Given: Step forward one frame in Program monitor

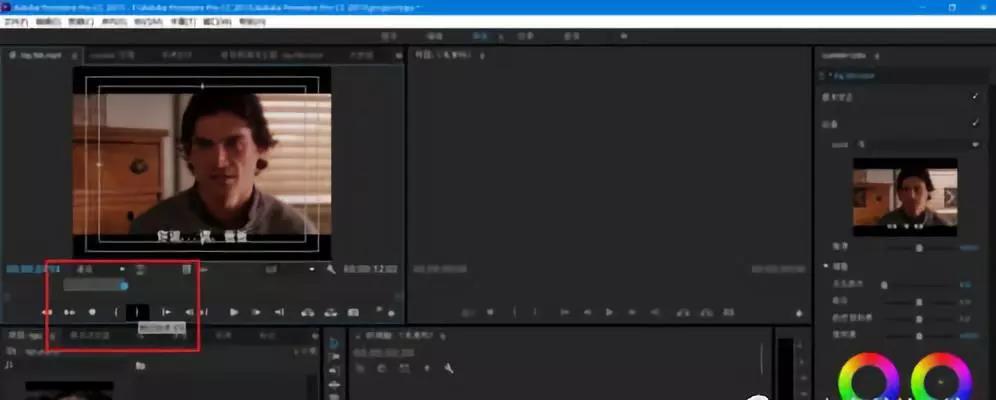Looking at the screenshot, I should tap(632, 312).
